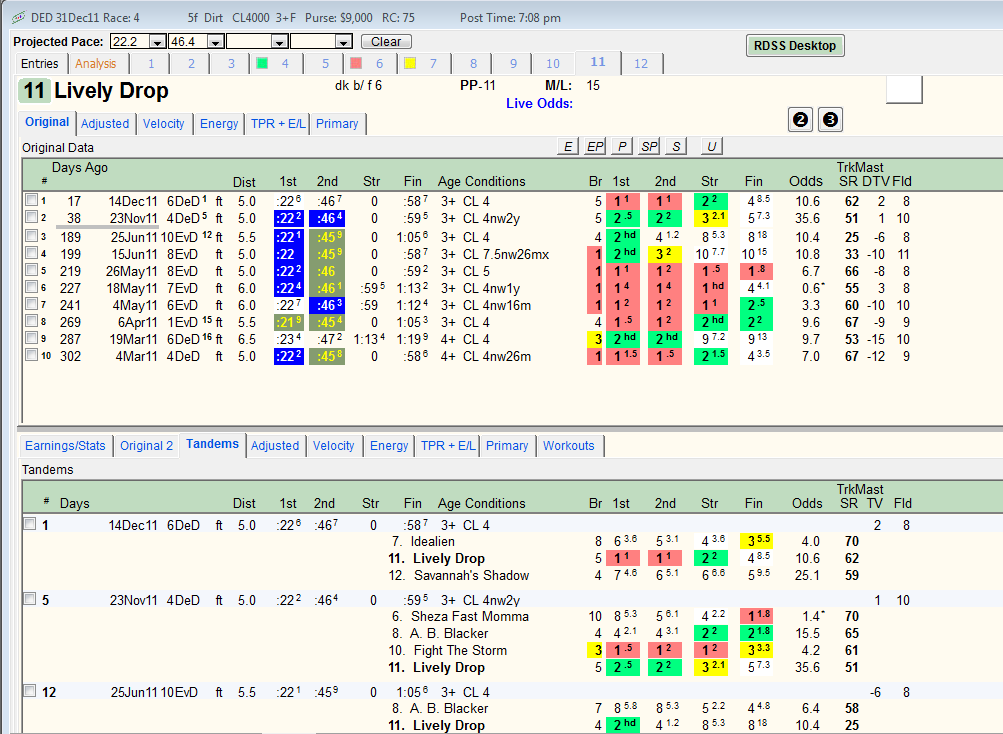This screenshot has width=1003, height=734.
Task: Open RDSS Desktop
Action: [x=794, y=45]
